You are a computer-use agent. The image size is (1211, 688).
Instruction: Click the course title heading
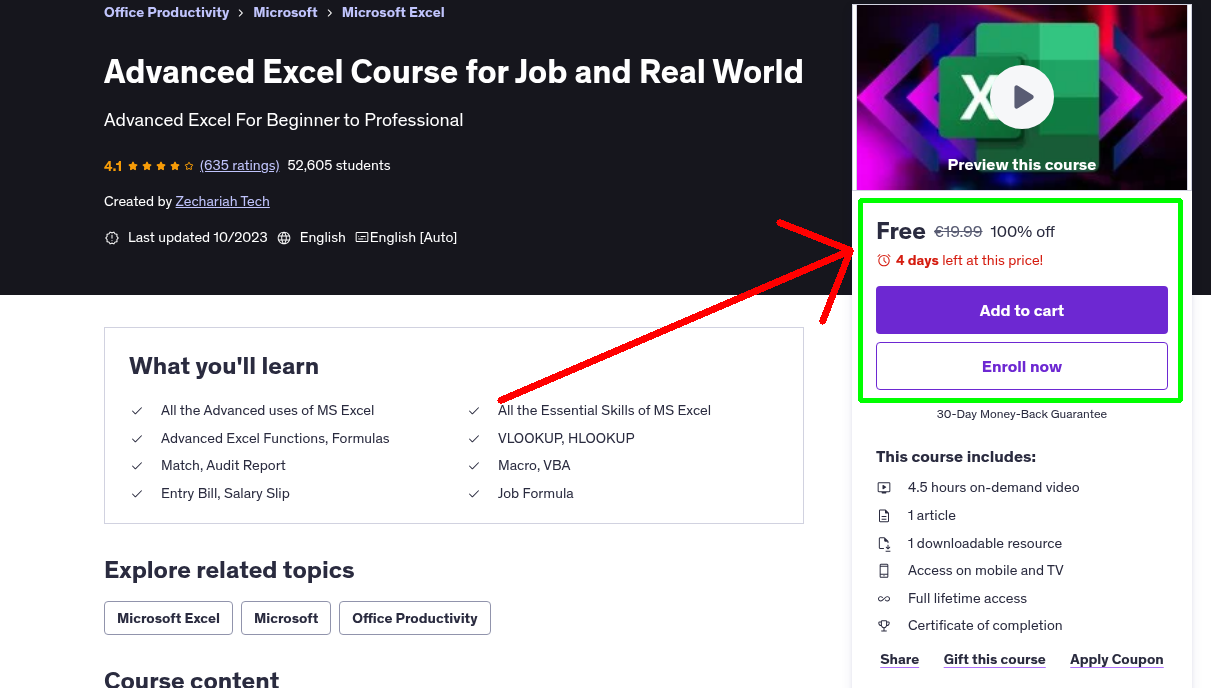point(454,71)
